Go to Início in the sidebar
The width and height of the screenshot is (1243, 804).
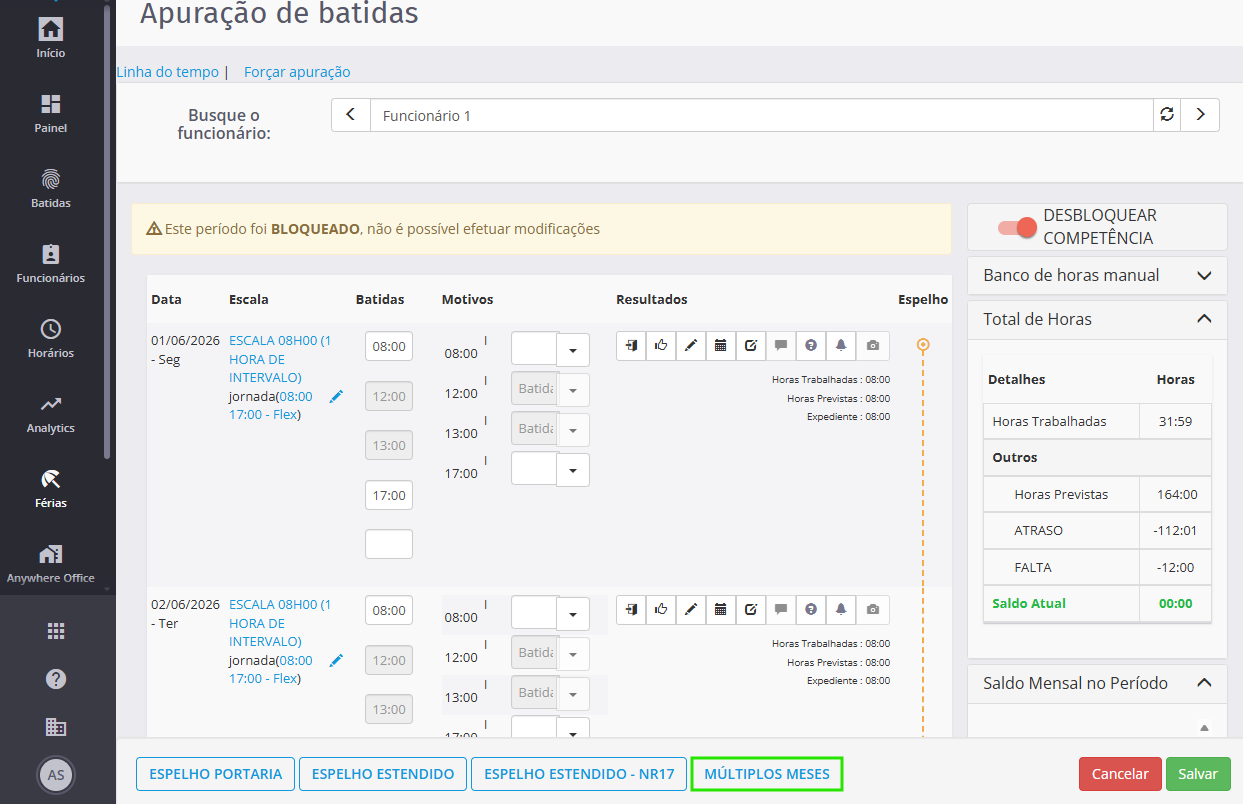(x=51, y=38)
